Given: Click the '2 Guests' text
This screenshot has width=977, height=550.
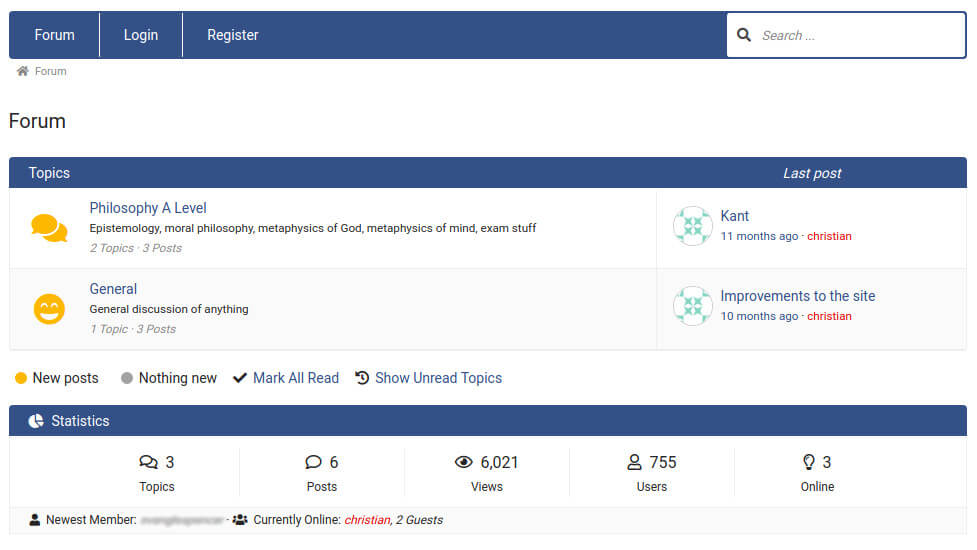Looking at the screenshot, I should pos(419,520).
